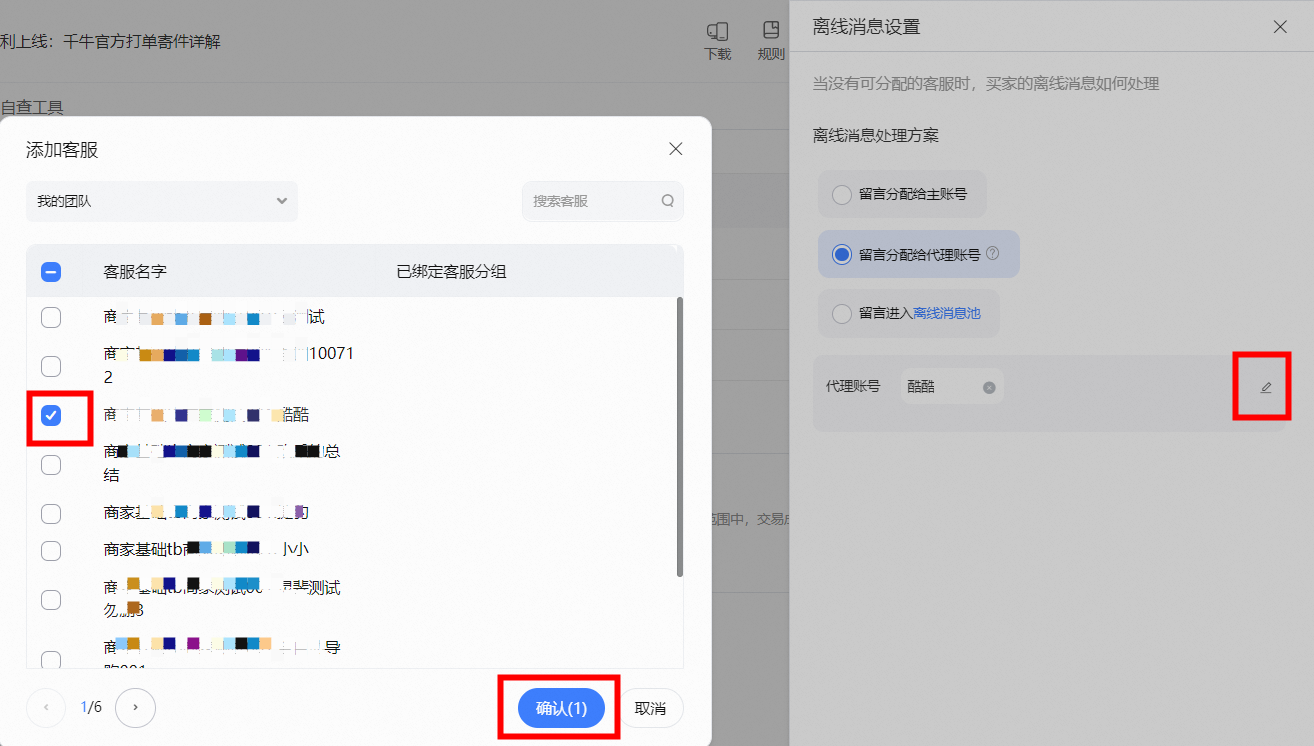Close the 添加客服 dialog
The image size is (1314, 746).
(x=676, y=149)
